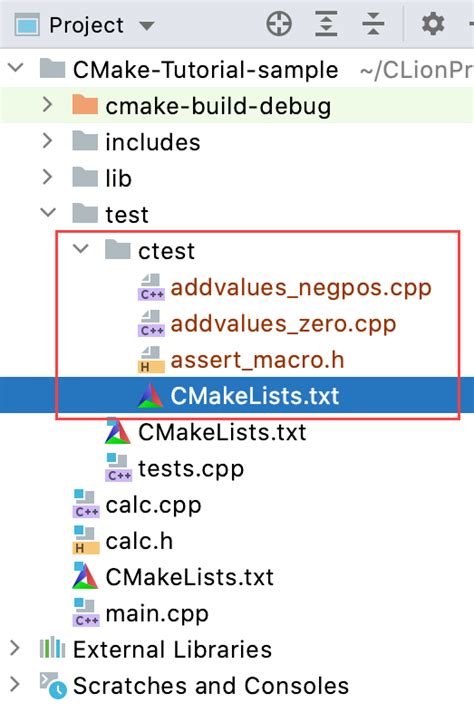Select addvalues_negpos.cpp in the tree
Screen dimensions: 474x722
point(301,288)
